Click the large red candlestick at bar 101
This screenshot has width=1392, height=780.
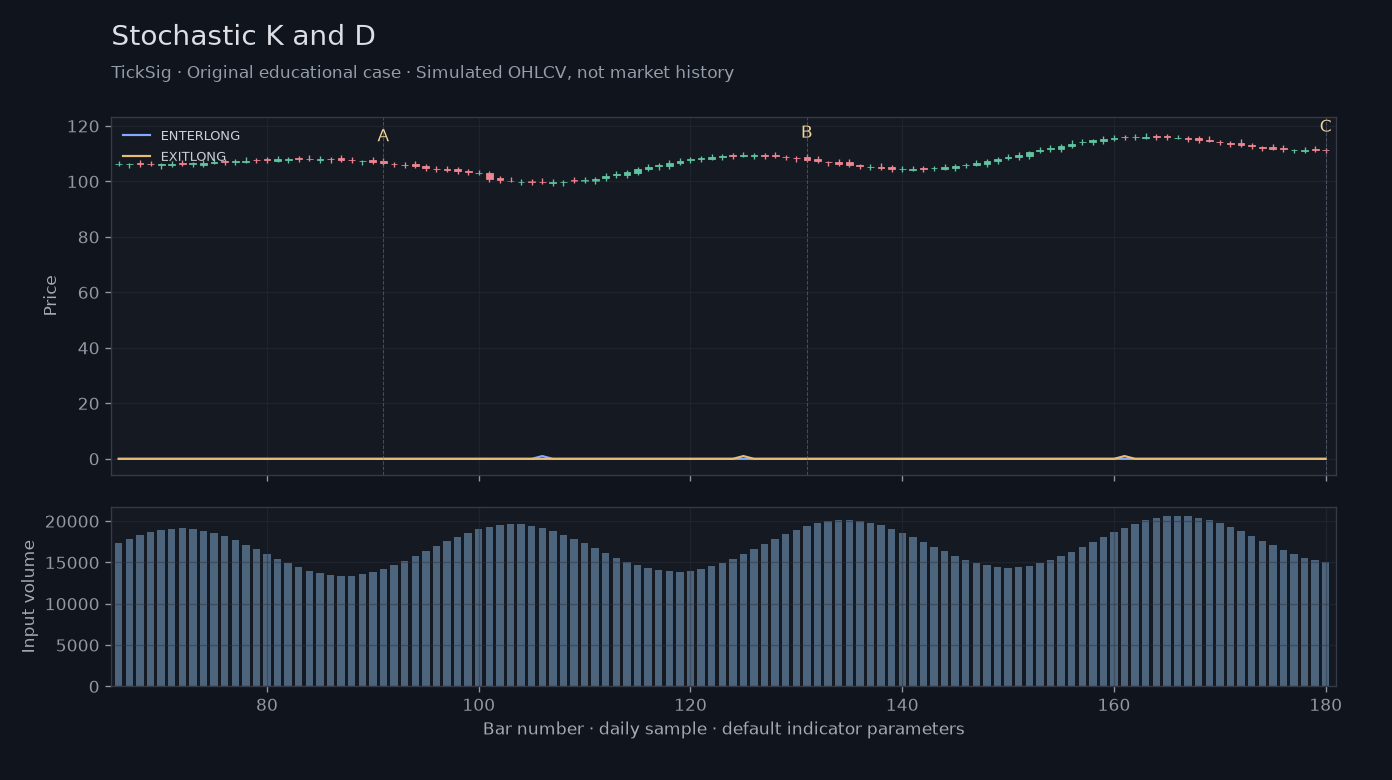pos(490,177)
